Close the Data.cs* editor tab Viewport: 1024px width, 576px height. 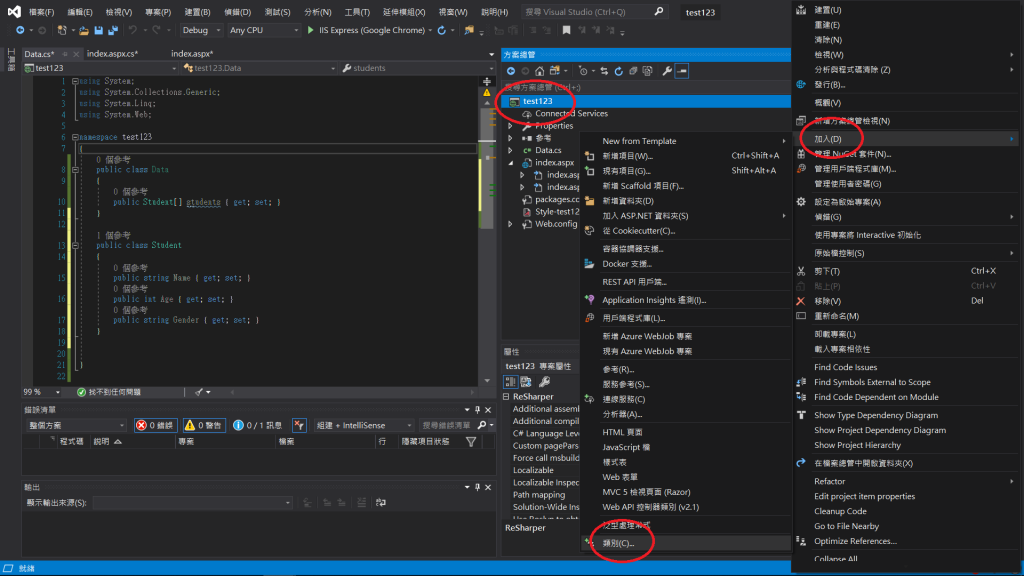point(76,54)
